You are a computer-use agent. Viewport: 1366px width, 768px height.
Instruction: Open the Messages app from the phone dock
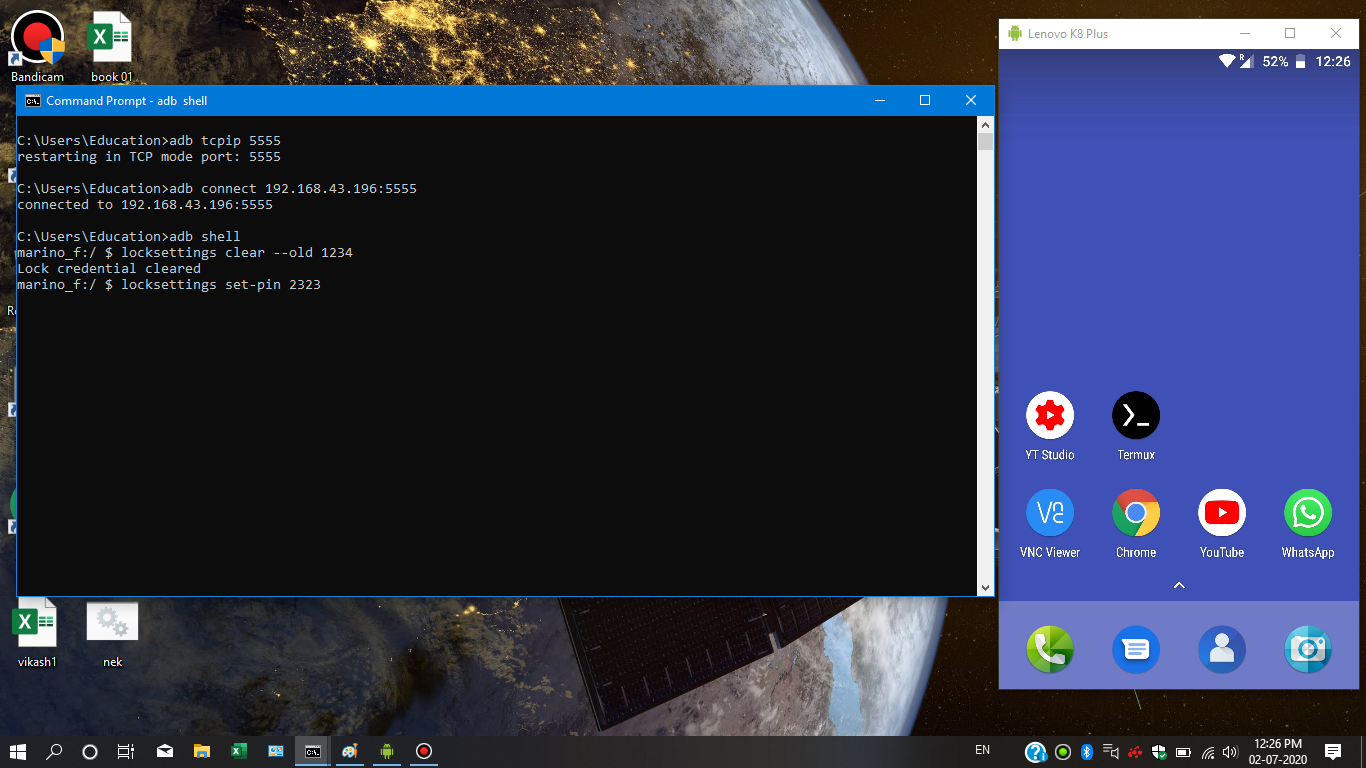[1135, 649]
